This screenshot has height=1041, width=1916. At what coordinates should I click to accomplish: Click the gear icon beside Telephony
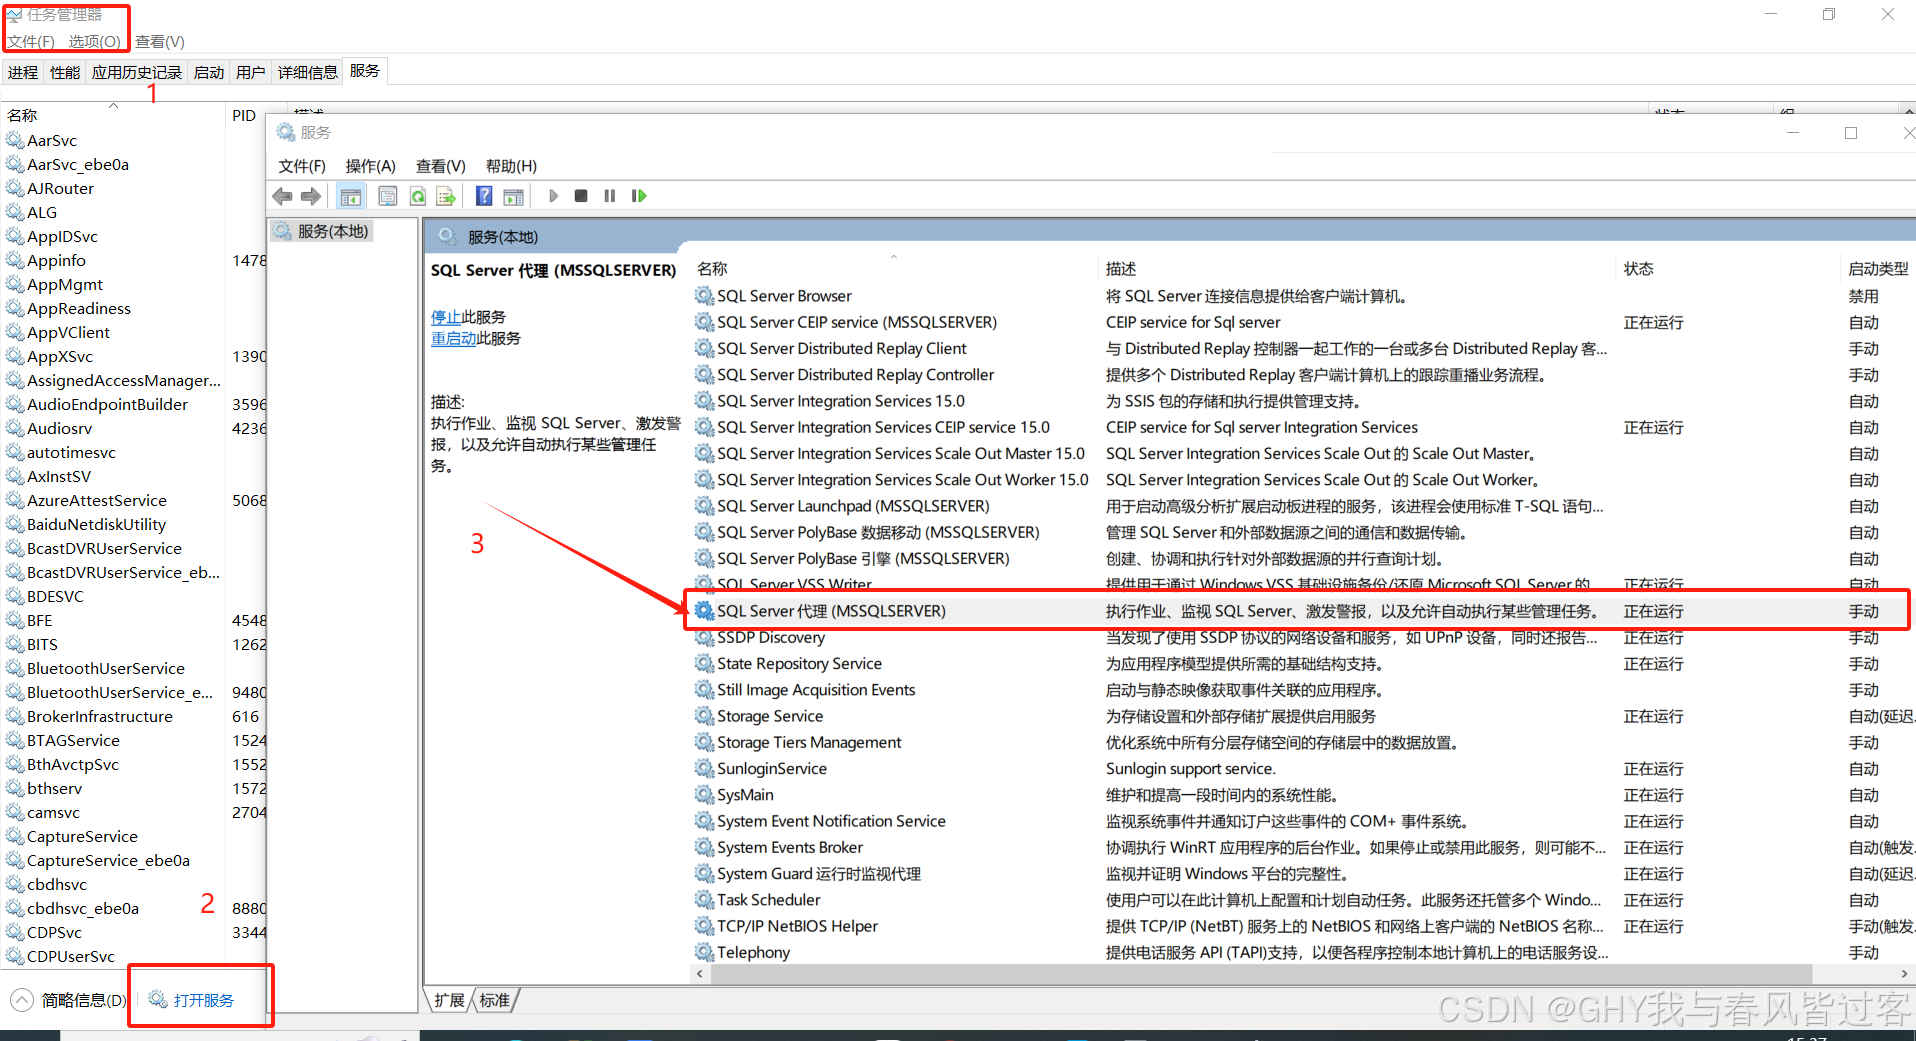(x=705, y=952)
